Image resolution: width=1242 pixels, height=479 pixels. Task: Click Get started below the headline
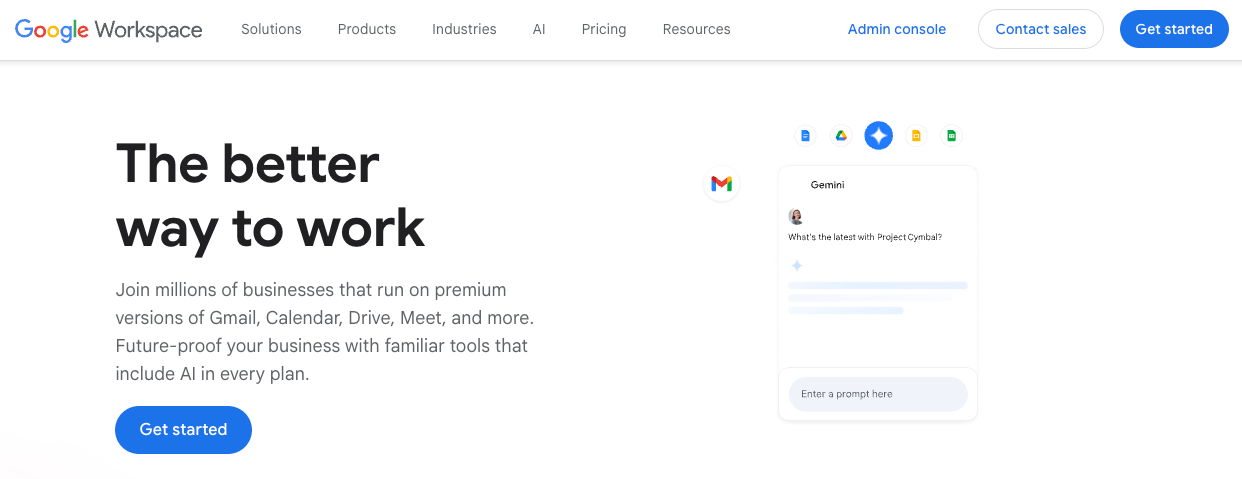click(x=183, y=430)
